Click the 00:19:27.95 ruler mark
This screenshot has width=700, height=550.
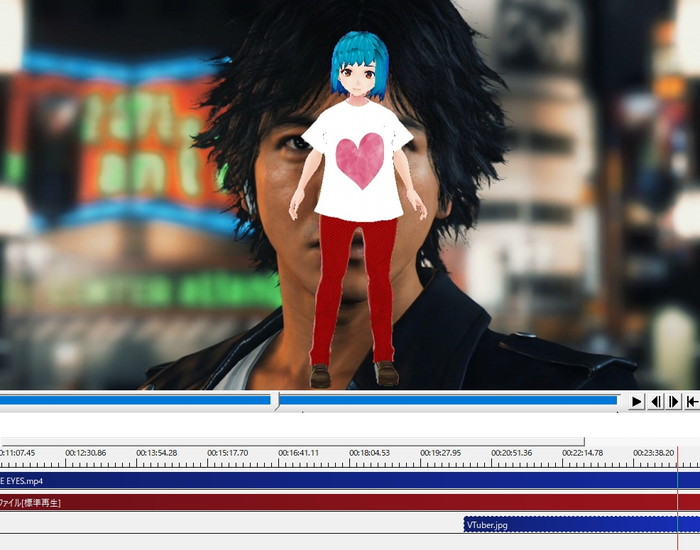(441, 453)
